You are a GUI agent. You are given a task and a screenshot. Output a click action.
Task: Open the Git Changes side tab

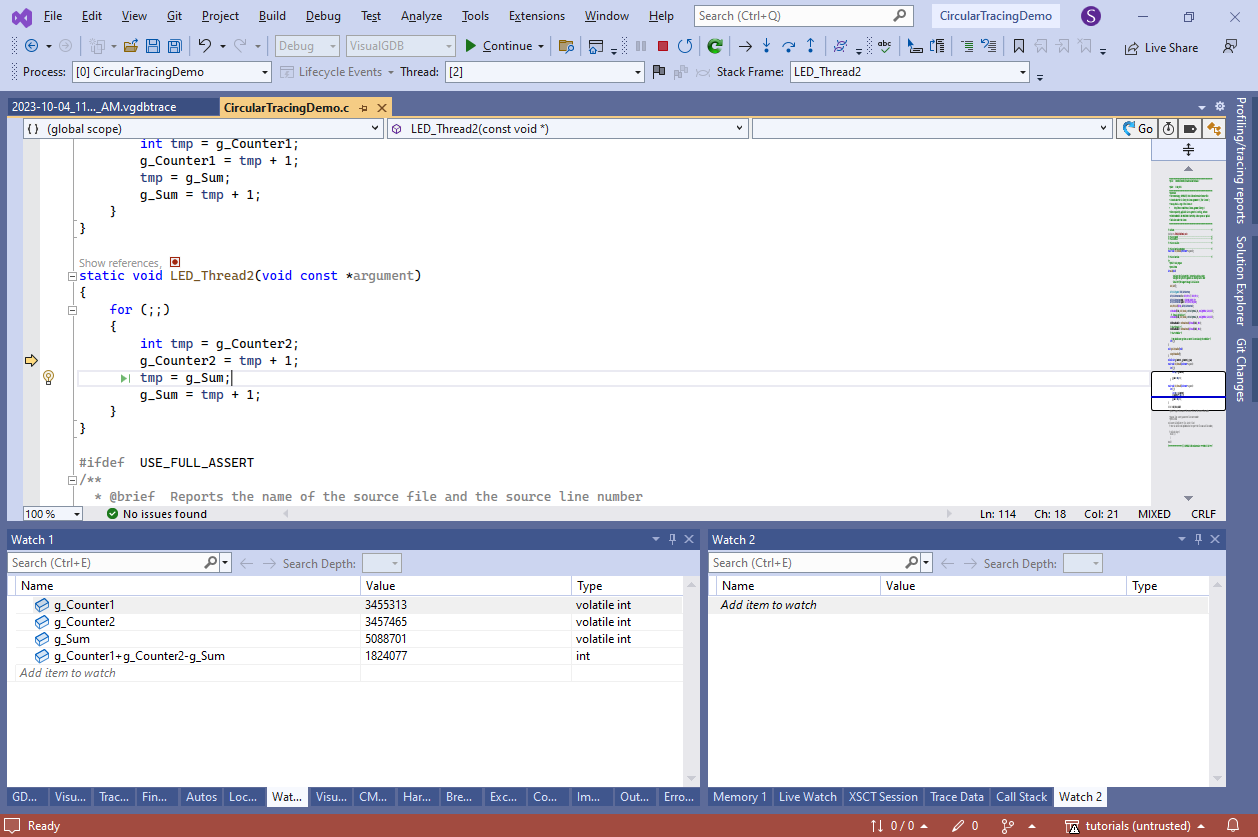click(1241, 370)
